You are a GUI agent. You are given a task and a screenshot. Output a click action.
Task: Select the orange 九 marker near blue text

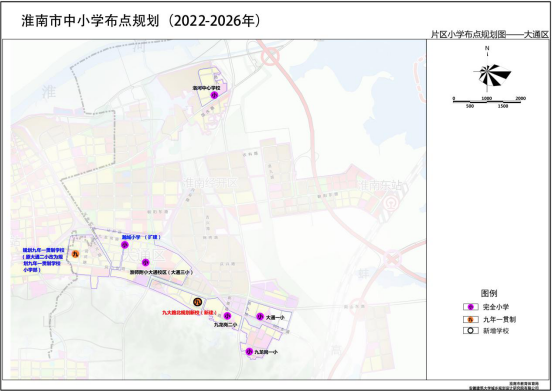[75, 254]
